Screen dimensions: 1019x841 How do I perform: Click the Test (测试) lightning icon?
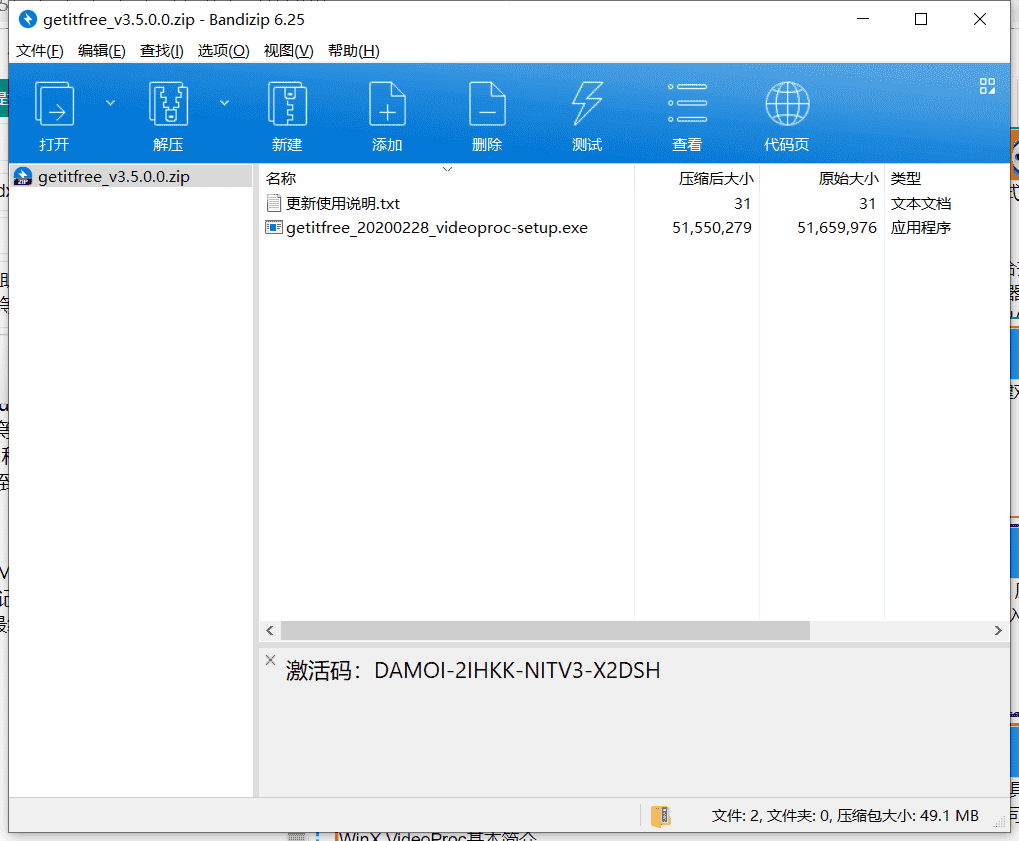pyautogui.click(x=587, y=103)
